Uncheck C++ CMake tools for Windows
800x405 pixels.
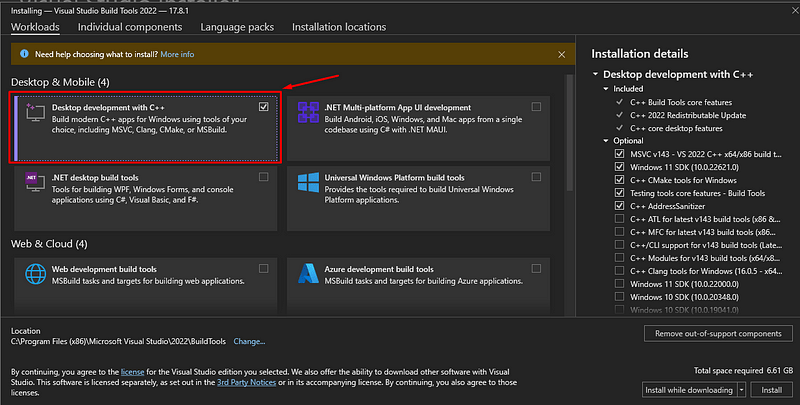click(619, 180)
